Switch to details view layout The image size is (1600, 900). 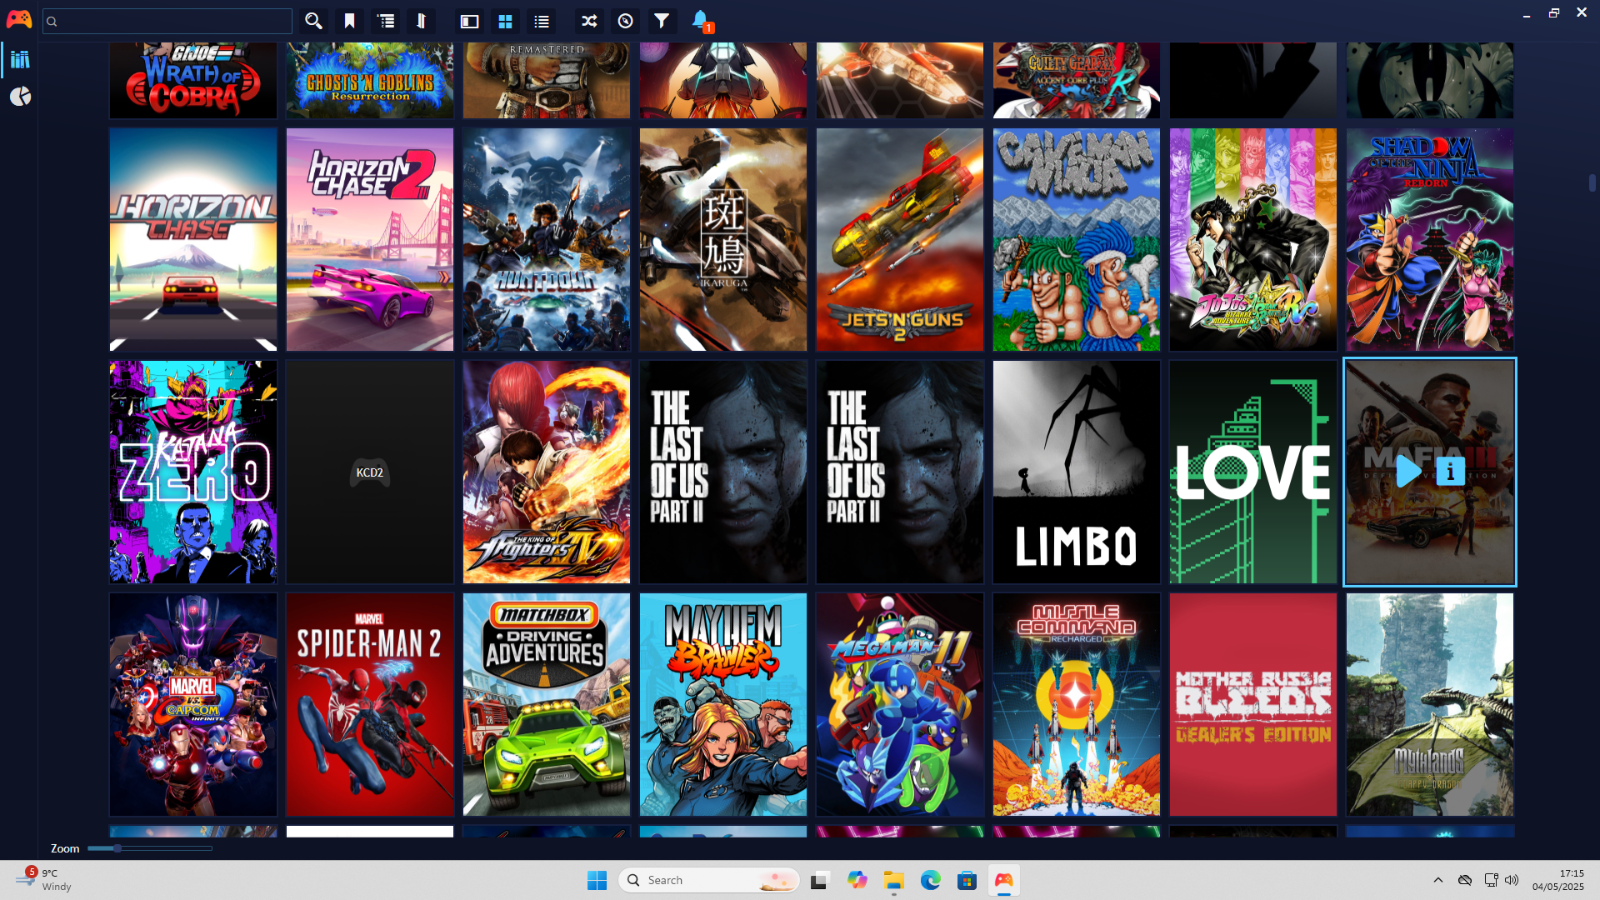point(469,21)
